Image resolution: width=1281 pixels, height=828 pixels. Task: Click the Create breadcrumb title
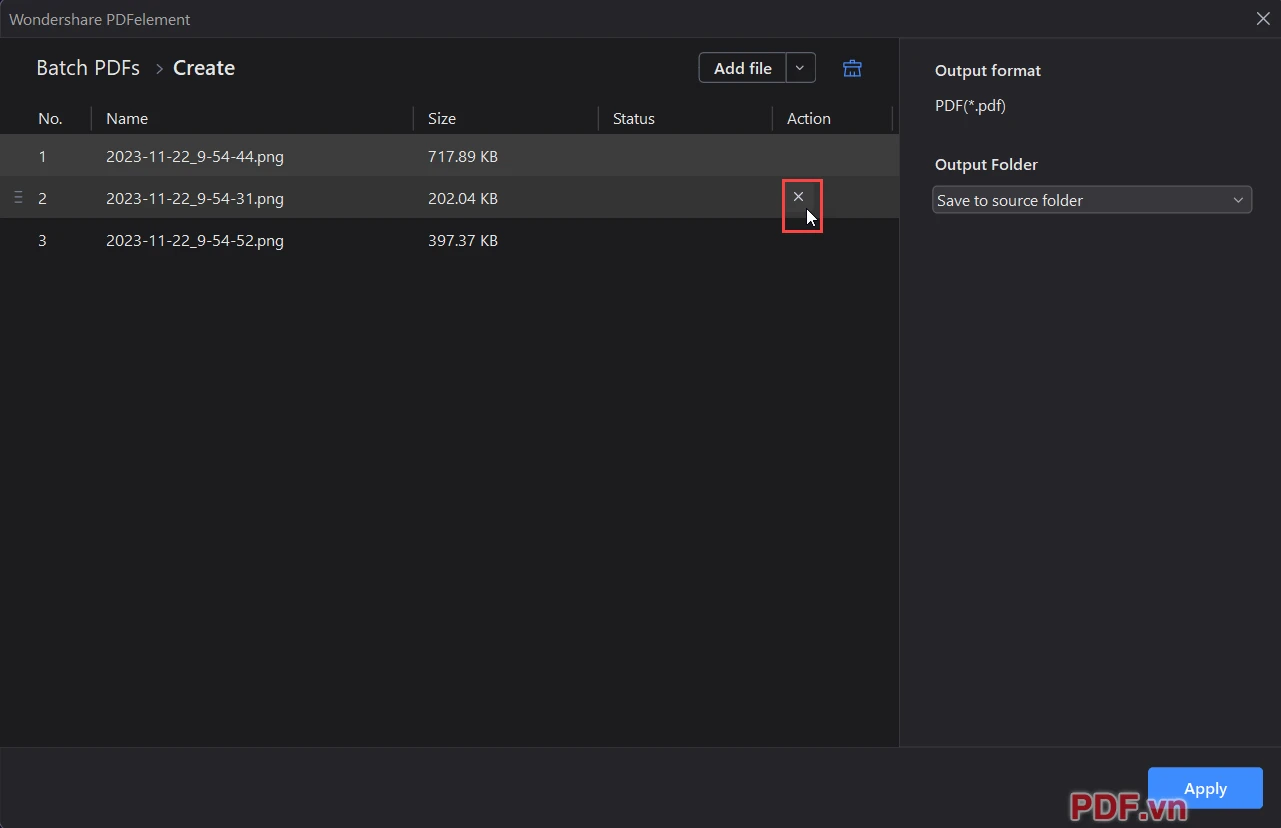pyautogui.click(x=204, y=68)
